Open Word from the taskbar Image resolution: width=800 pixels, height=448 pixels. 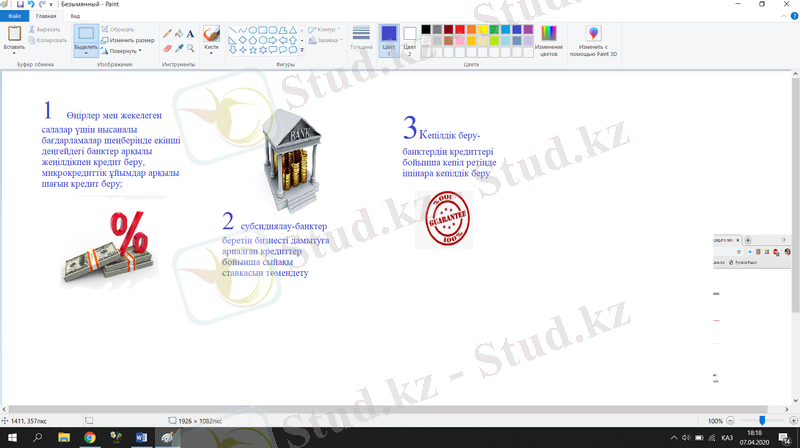tap(141, 437)
